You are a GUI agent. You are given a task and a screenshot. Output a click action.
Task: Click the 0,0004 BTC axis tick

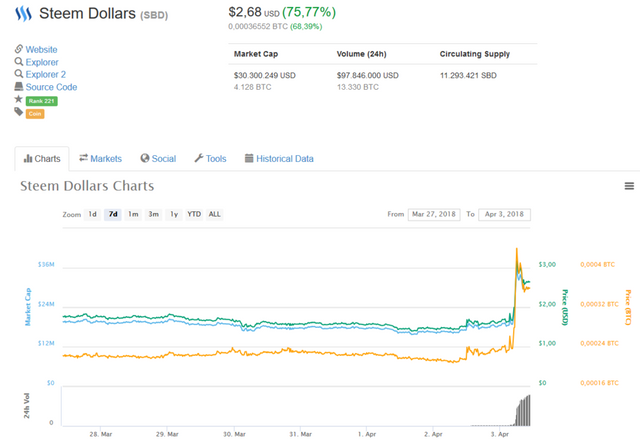coord(598,264)
